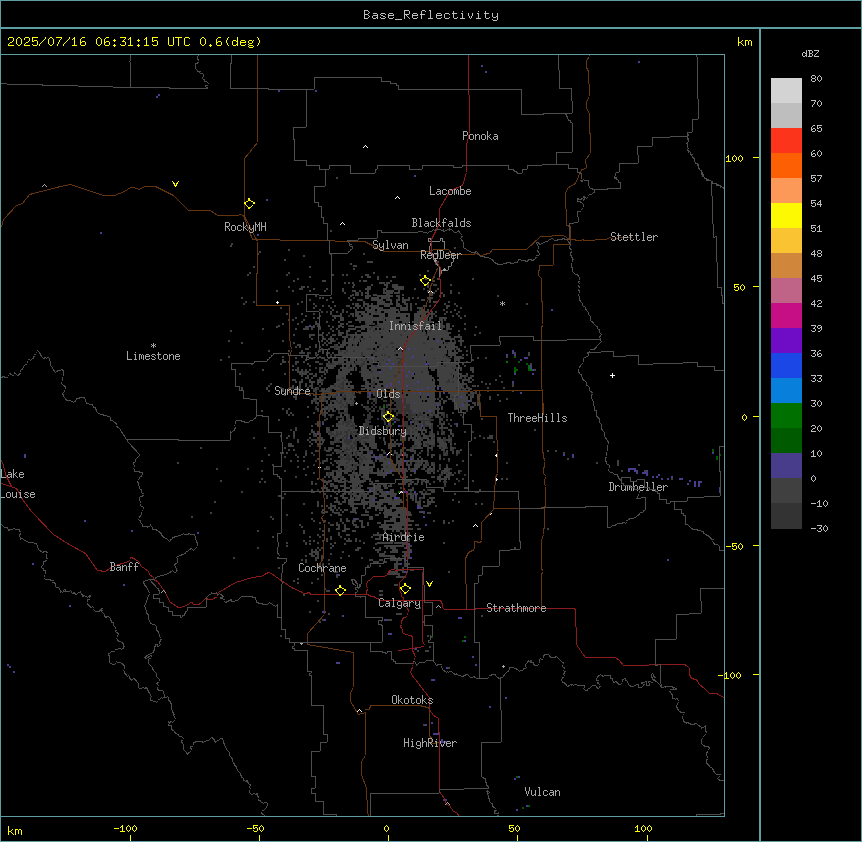Screen dimensions: 862x842
Task: Click the RockyMH label
Action: [245, 227]
